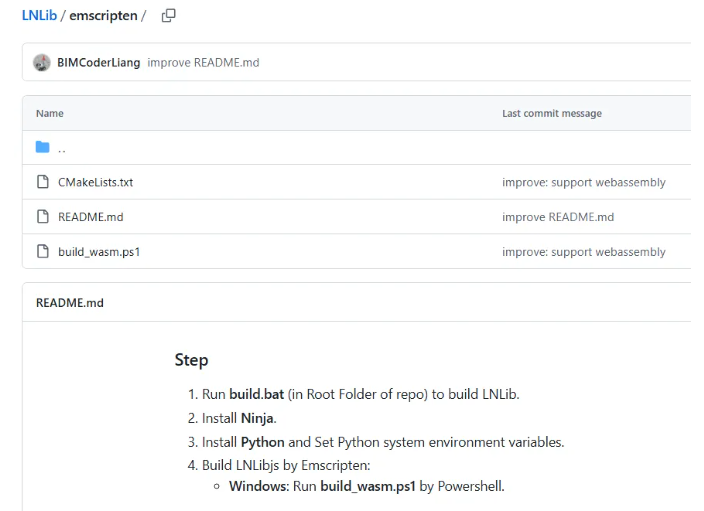
Task: Click the Last commit message column header
Action: pyautogui.click(x=551, y=114)
